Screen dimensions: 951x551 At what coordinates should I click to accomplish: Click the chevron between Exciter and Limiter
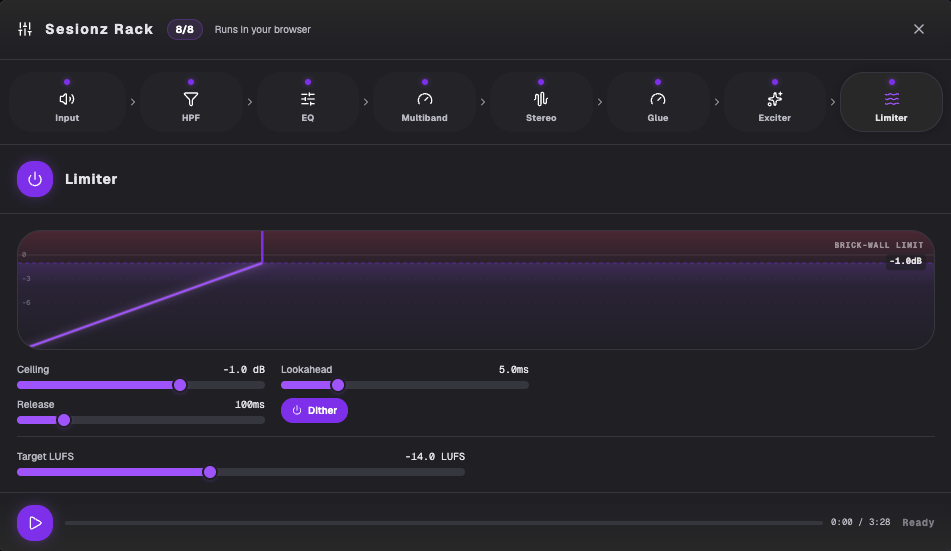(x=833, y=102)
